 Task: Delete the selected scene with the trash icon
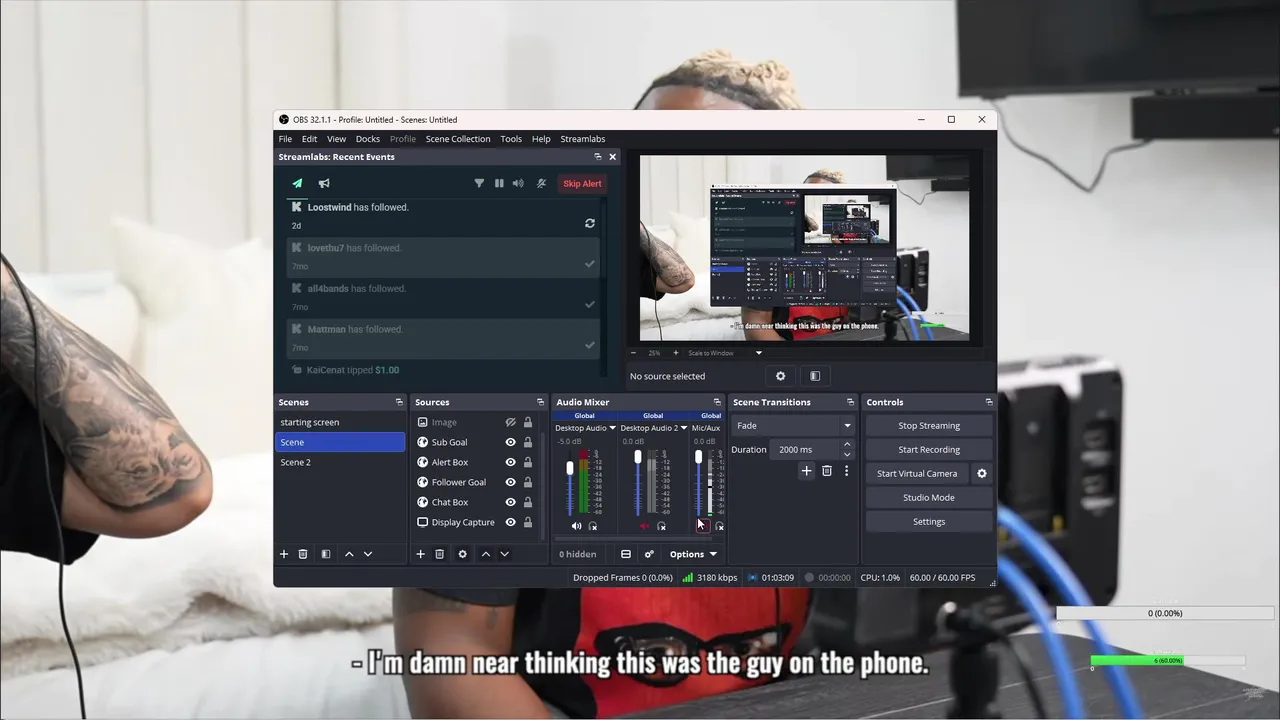303,554
